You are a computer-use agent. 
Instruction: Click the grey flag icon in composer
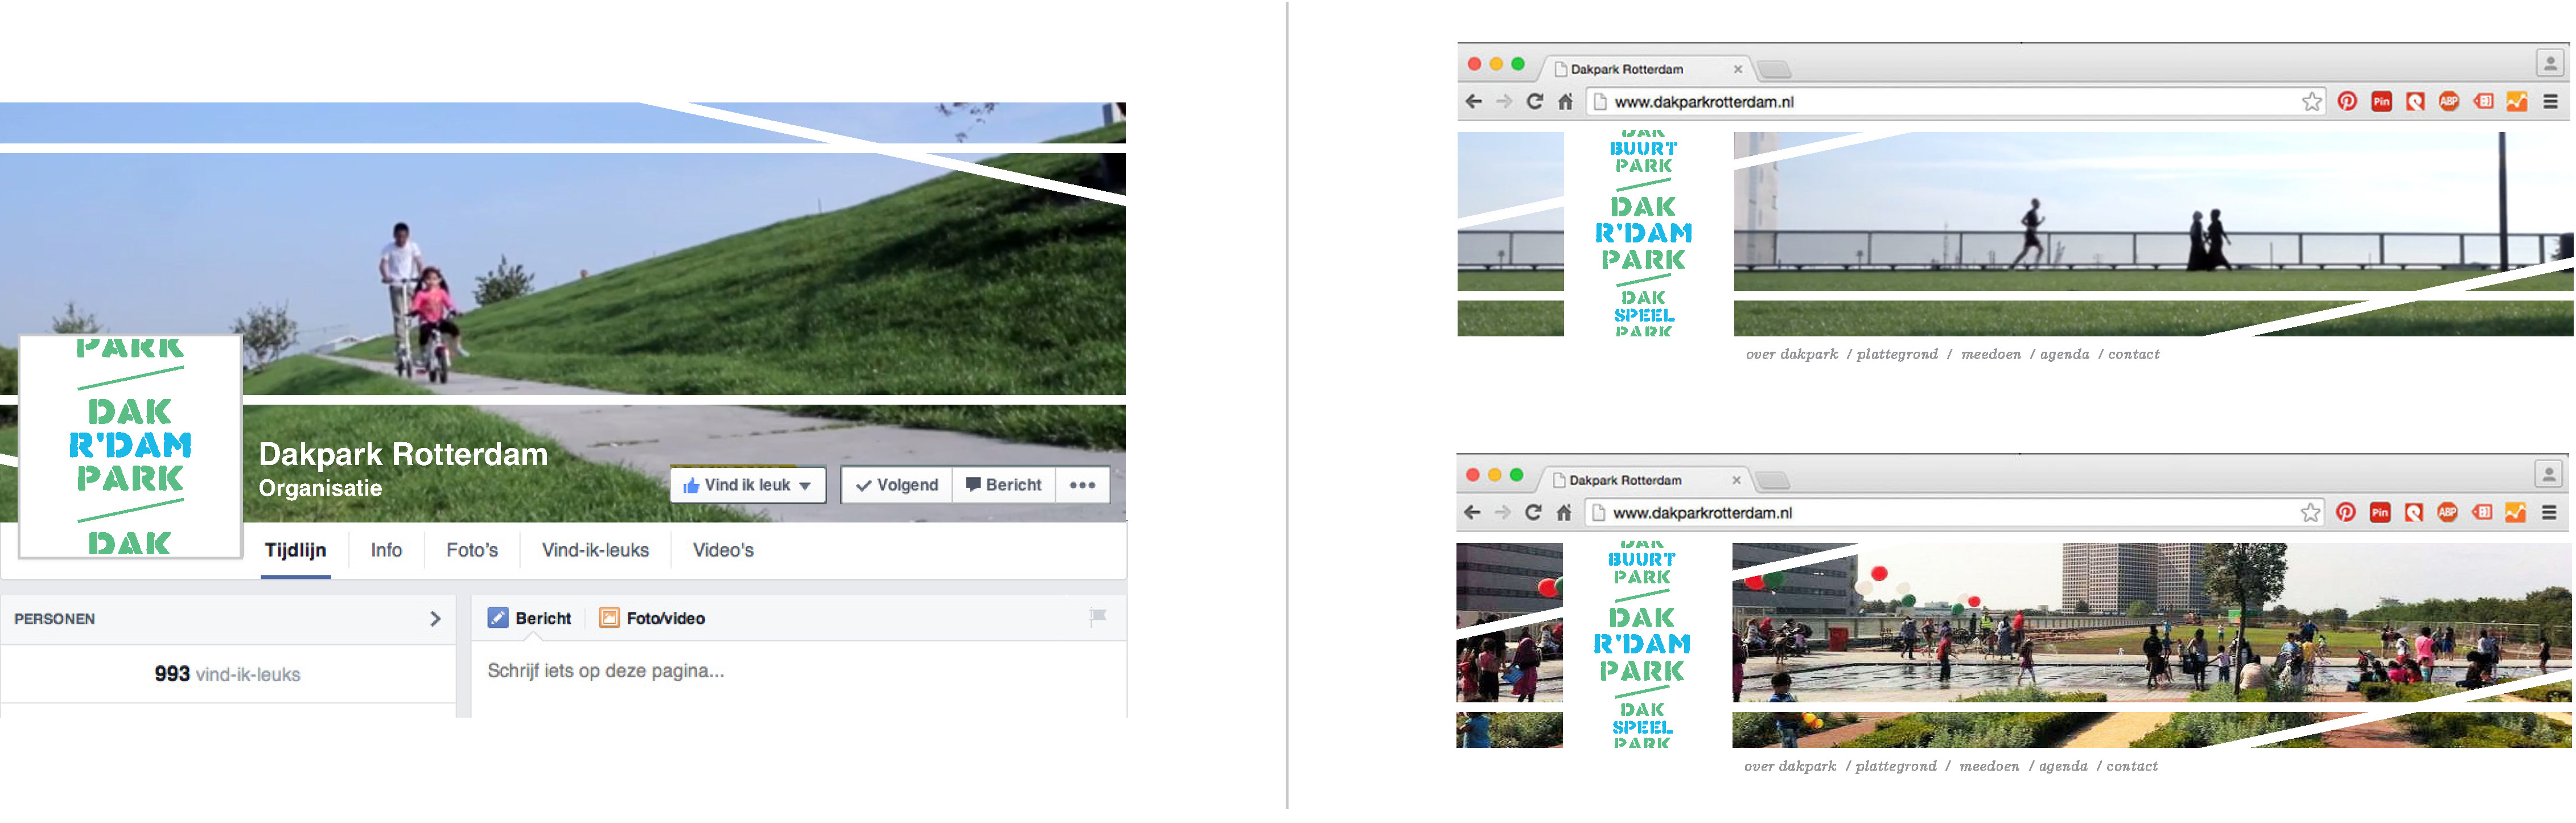click(1098, 617)
